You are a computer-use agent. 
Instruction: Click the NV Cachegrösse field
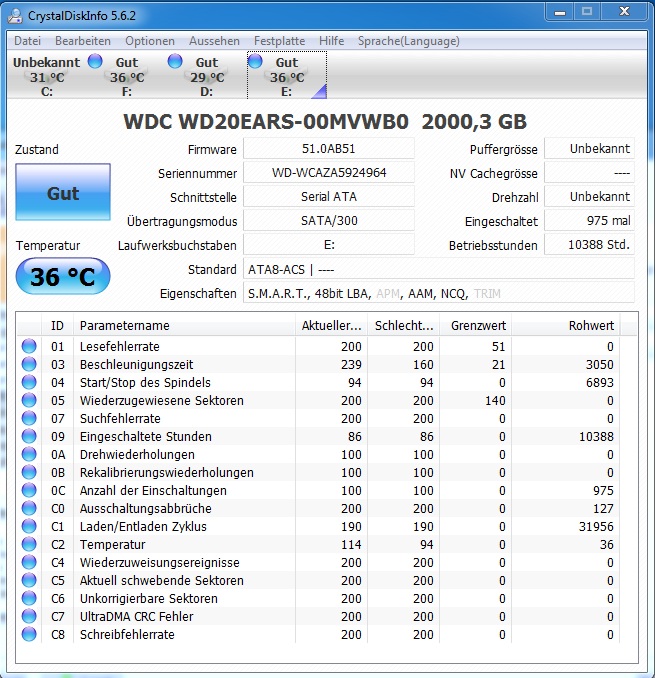[x=589, y=173]
